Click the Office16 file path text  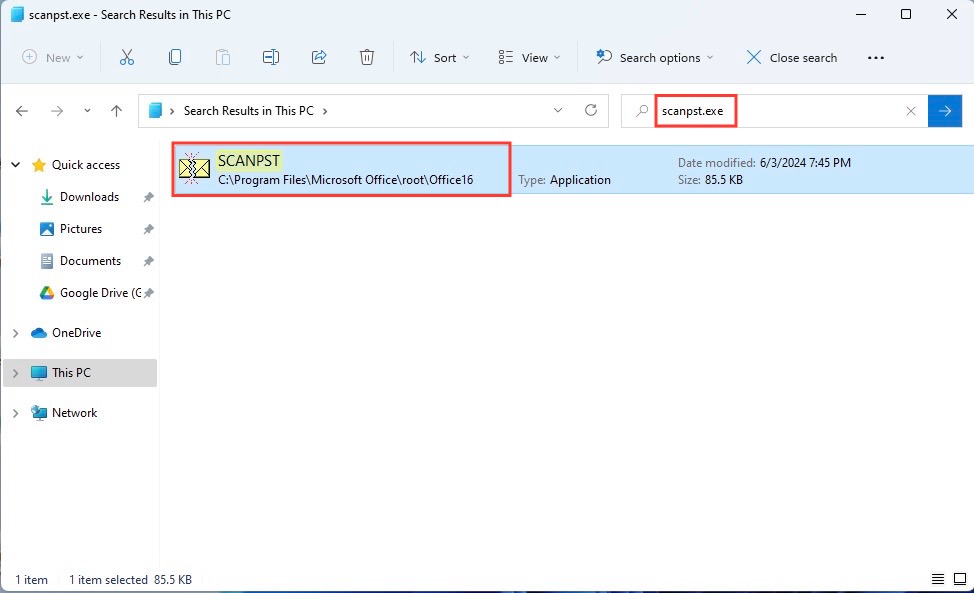tap(345, 180)
